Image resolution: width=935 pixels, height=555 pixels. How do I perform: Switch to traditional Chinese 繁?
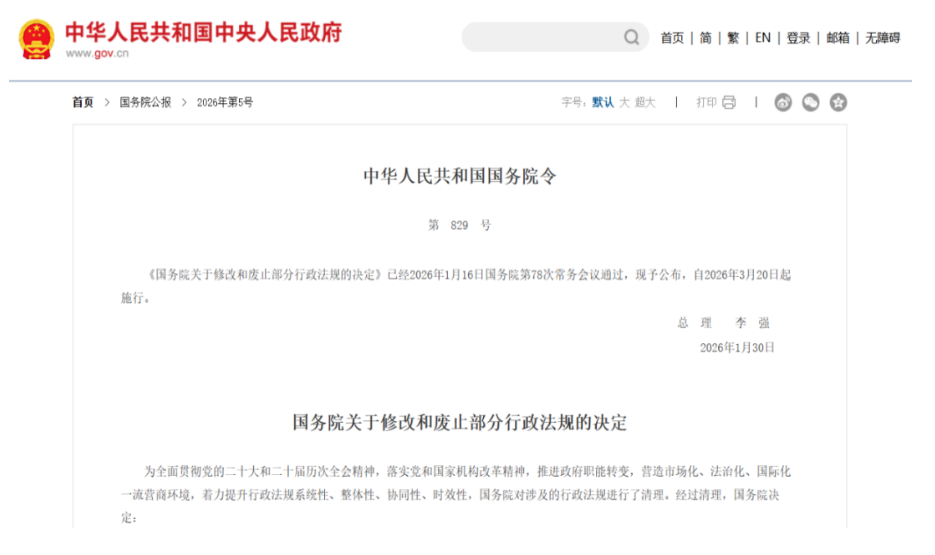(x=733, y=38)
